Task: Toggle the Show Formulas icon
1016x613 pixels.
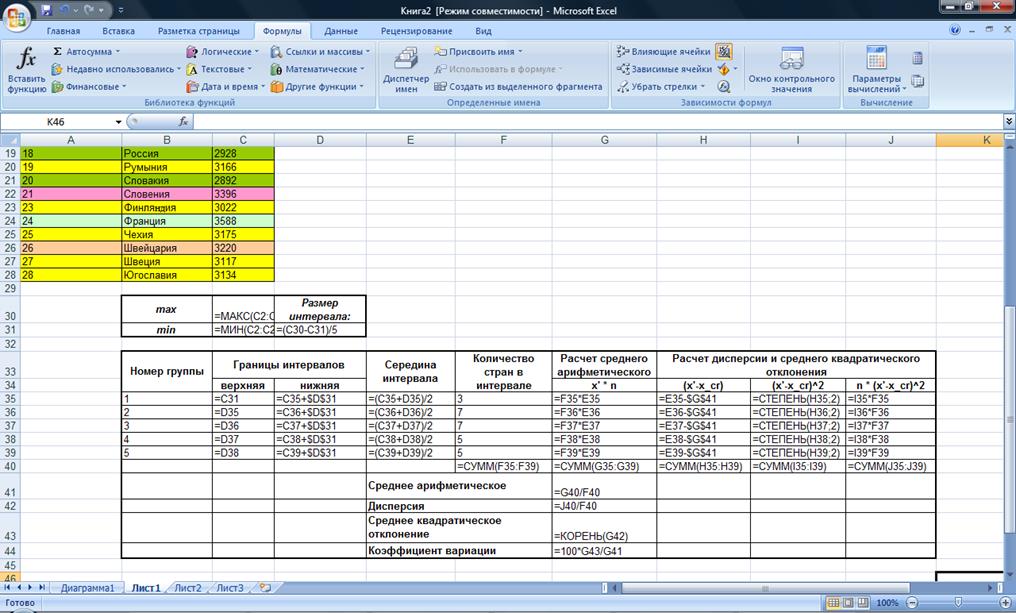Action: 724,51
